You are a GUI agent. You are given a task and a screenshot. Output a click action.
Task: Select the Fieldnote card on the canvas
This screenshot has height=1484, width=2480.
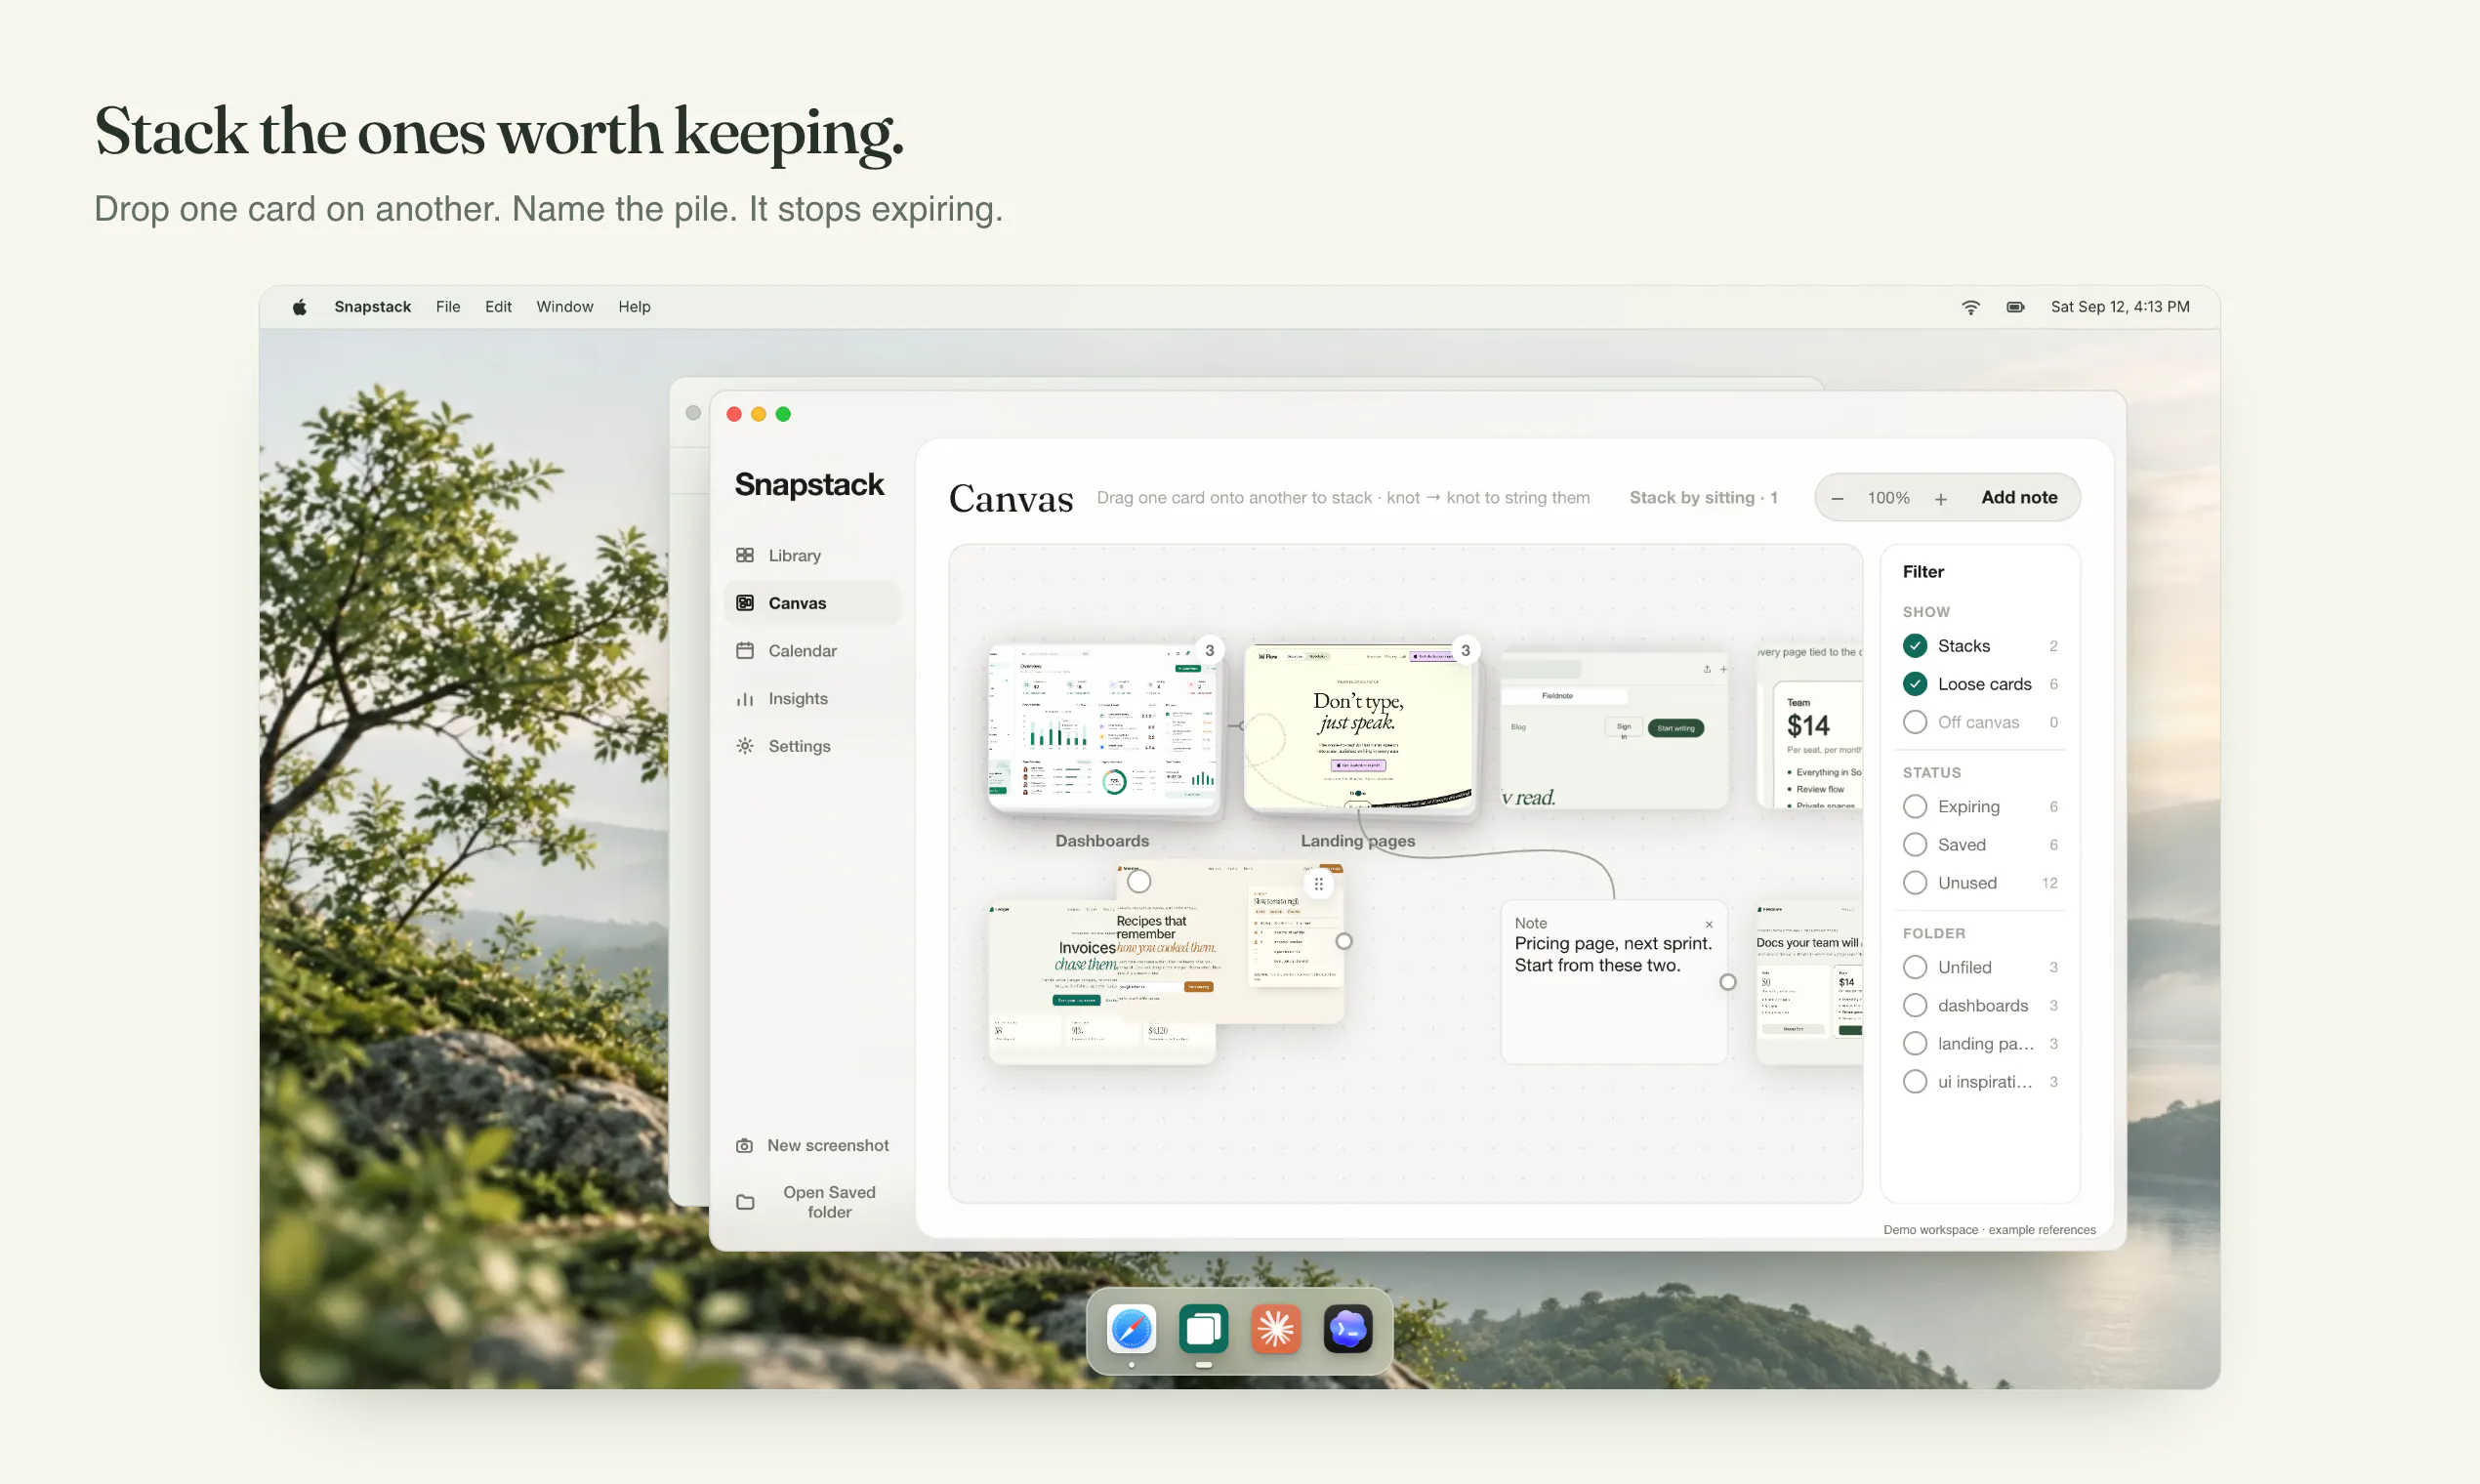point(1613,730)
